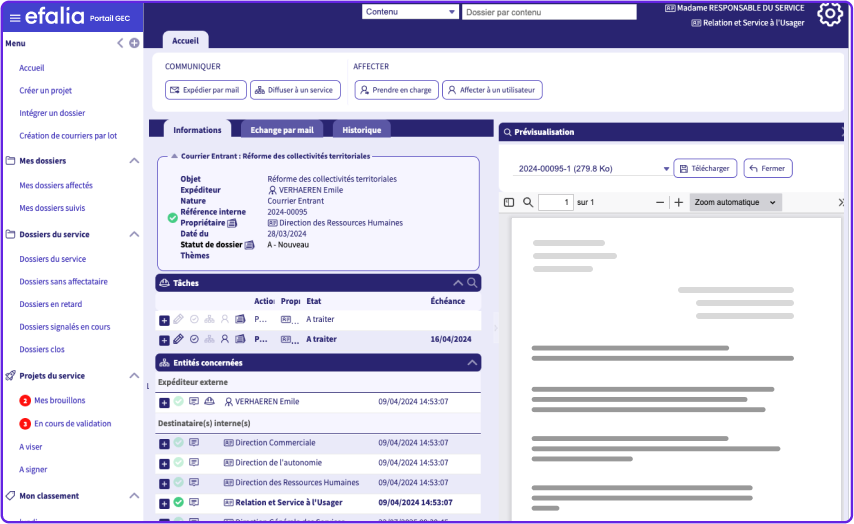Viewport: 854px width, 524px height.
Task: Toggle the check circle for Direction de l'autonomie
Action: (179, 462)
